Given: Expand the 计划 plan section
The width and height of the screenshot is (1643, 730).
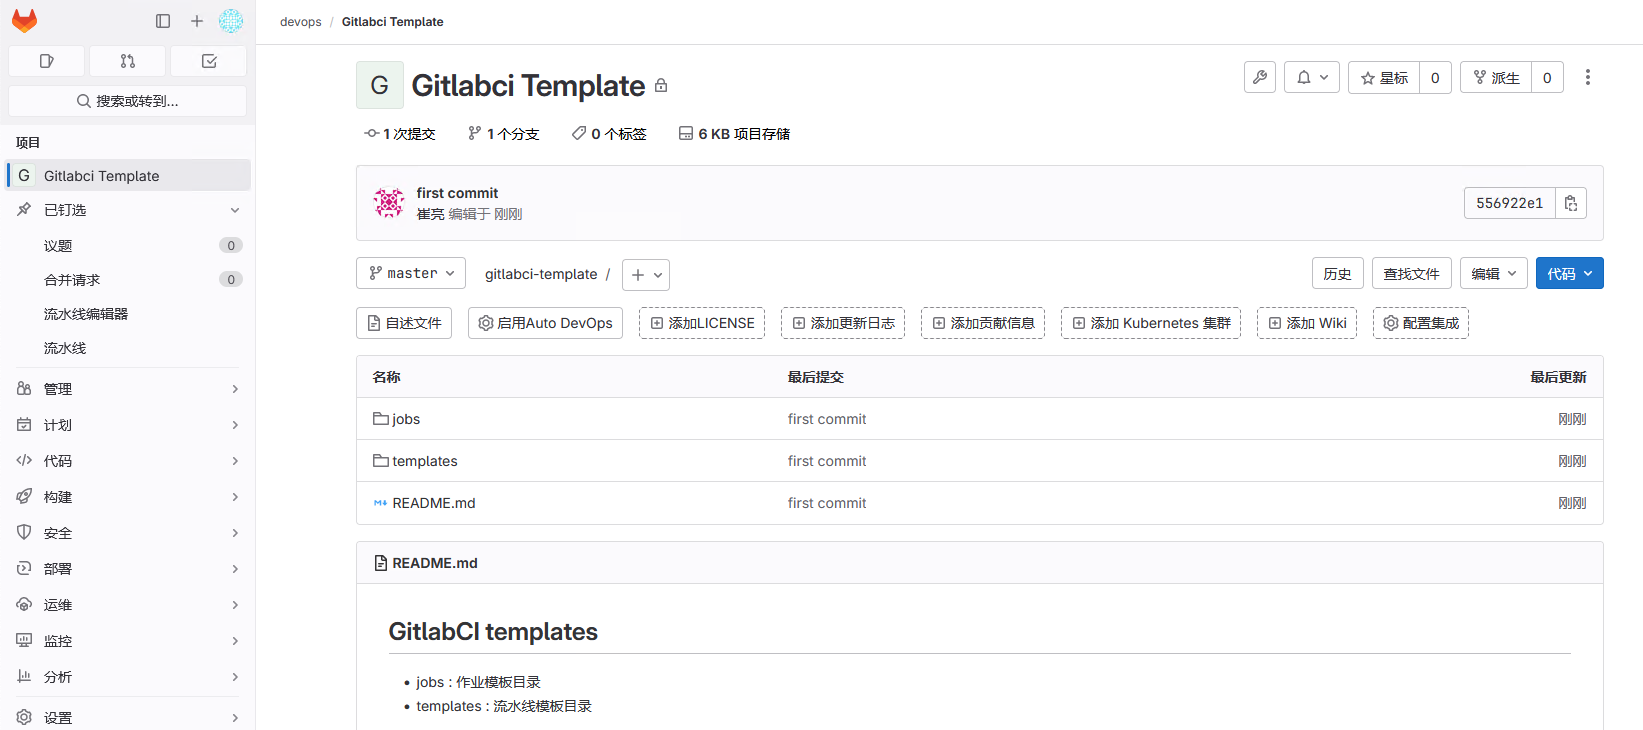Looking at the screenshot, I should click(128, 425).
